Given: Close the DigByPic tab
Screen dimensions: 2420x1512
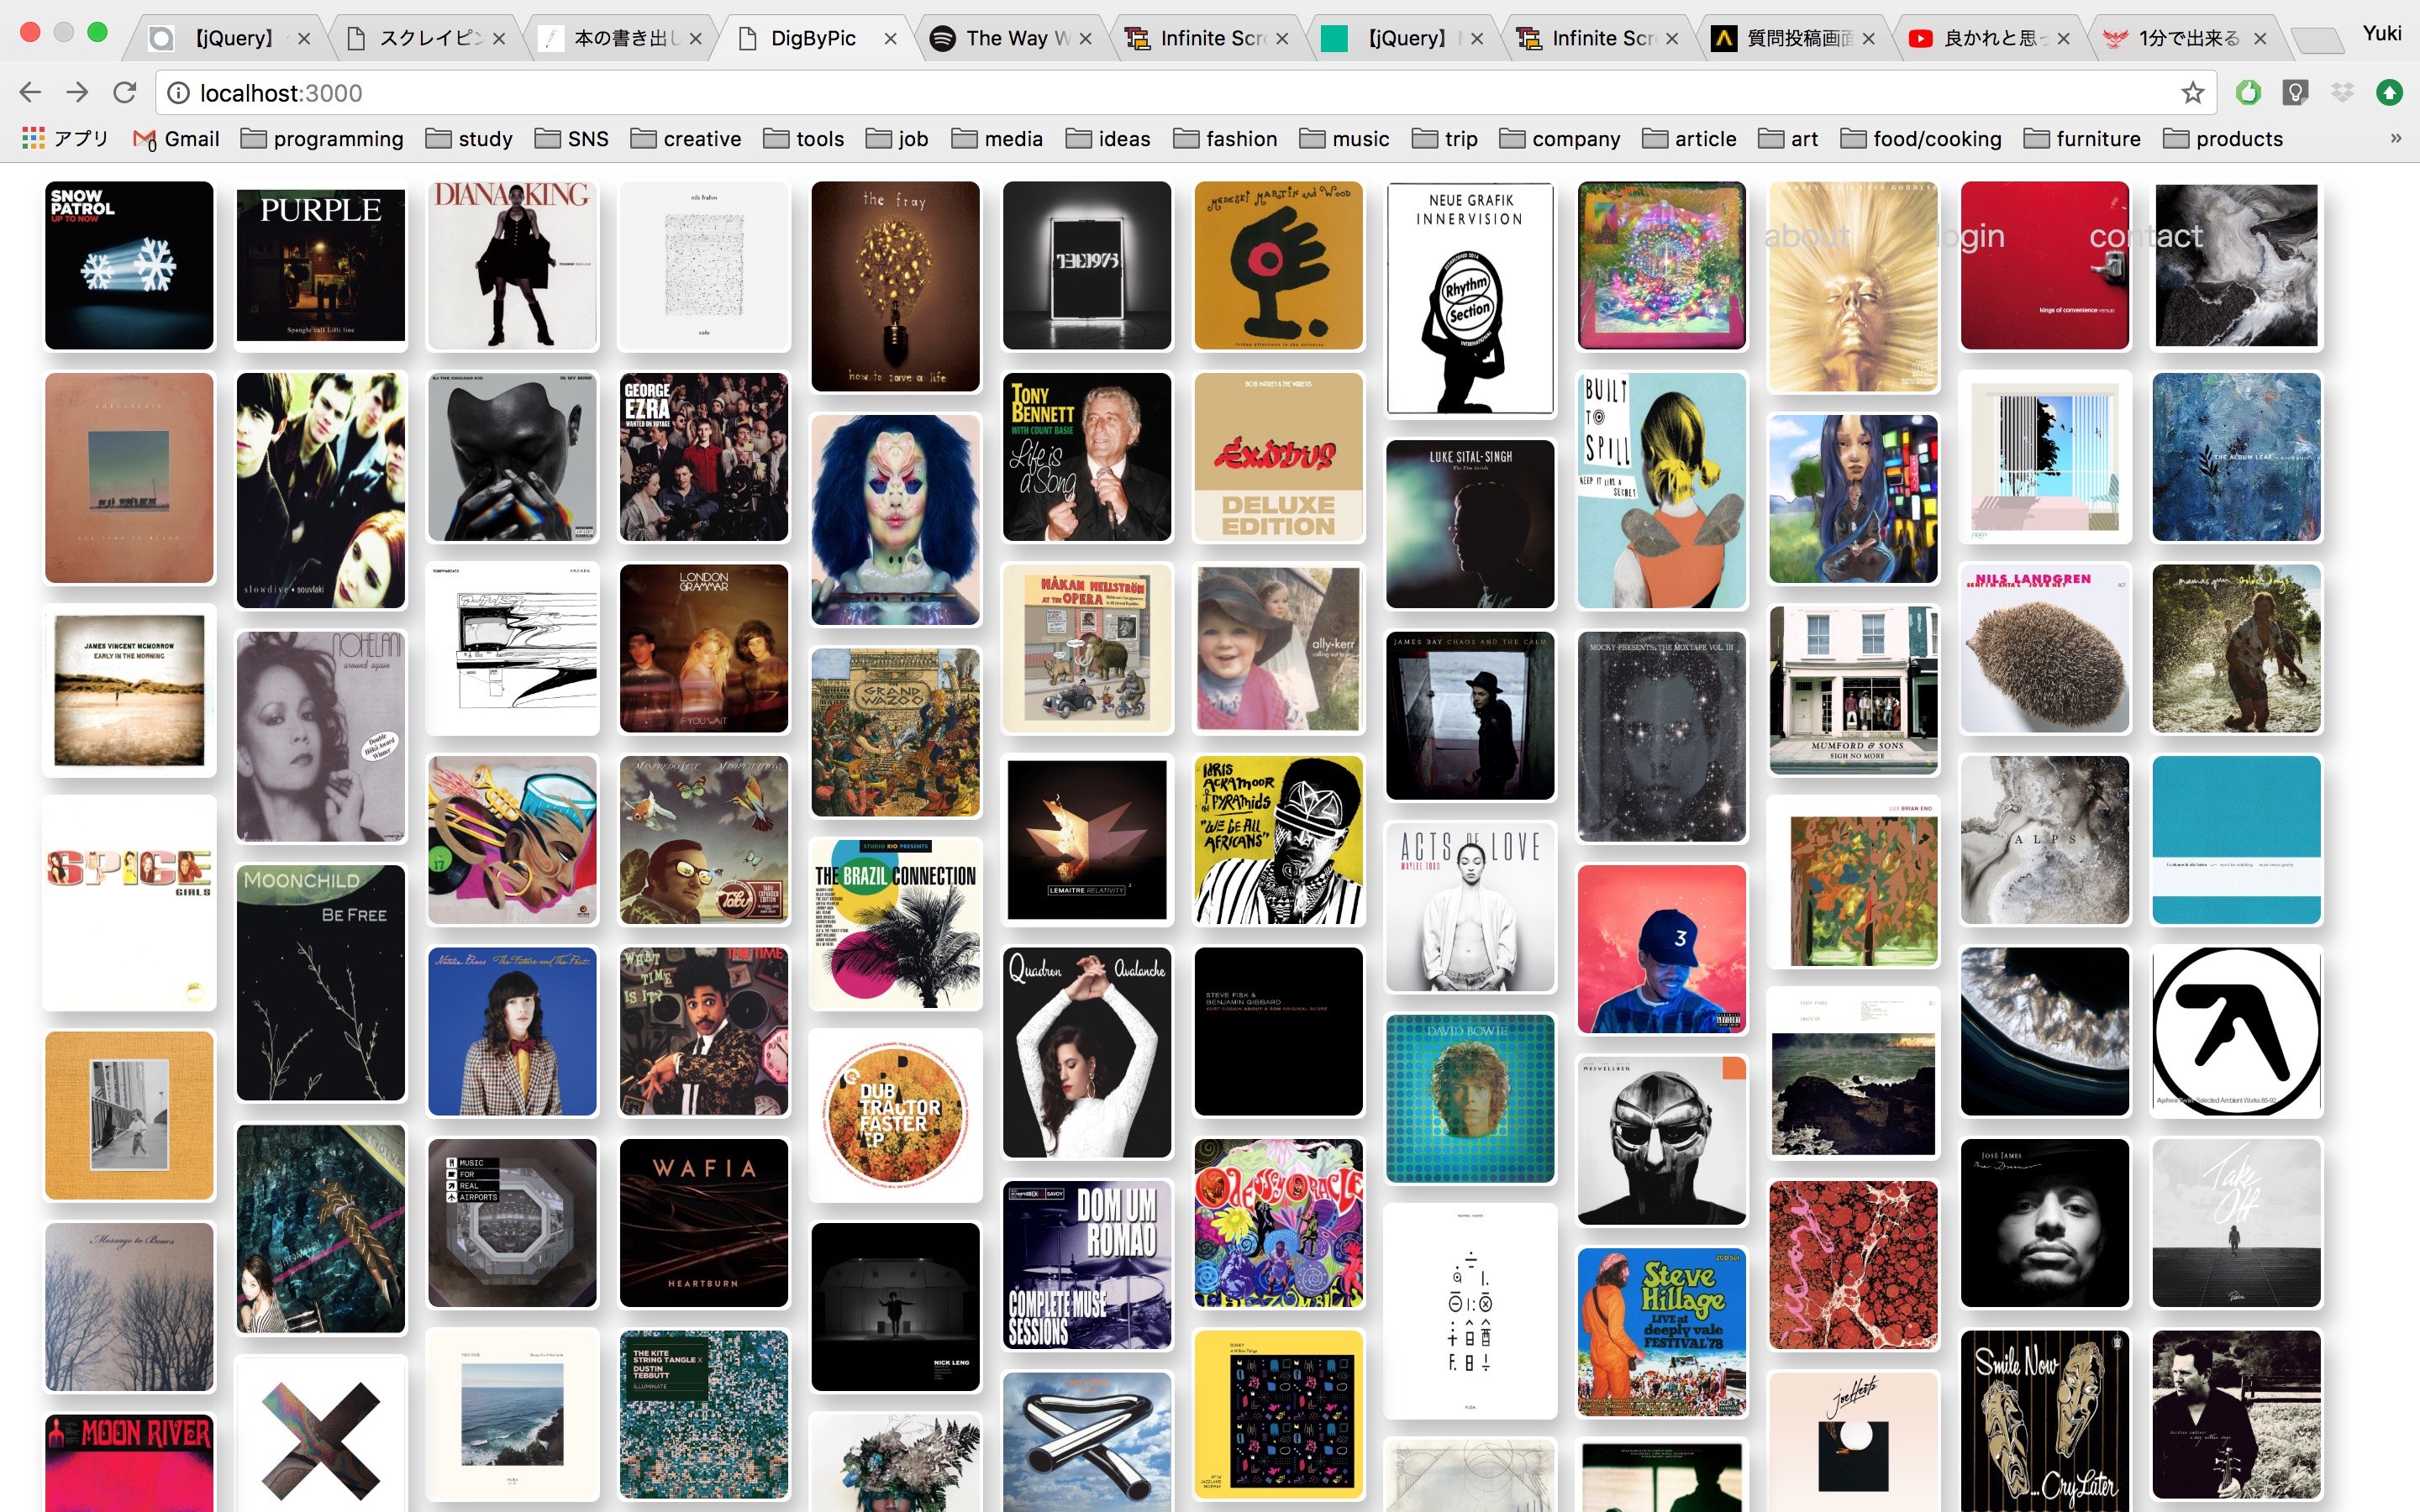Looking at the screenshot, I should pos(890,38).
